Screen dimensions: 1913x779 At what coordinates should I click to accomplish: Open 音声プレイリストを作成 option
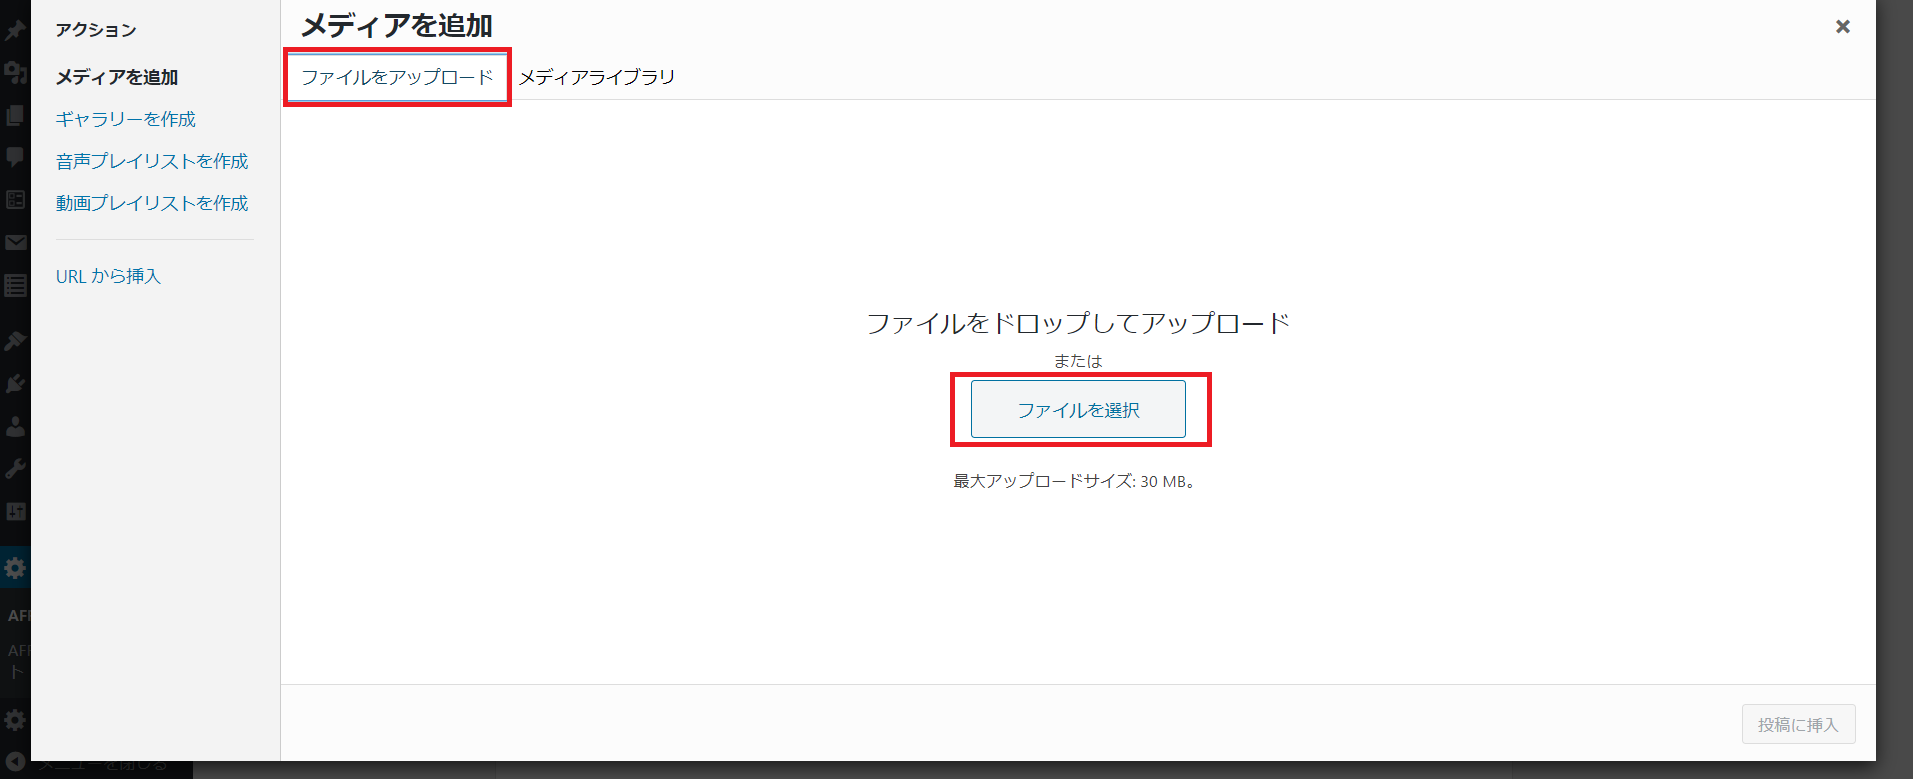pyautogui.click(x=152, y=161)
